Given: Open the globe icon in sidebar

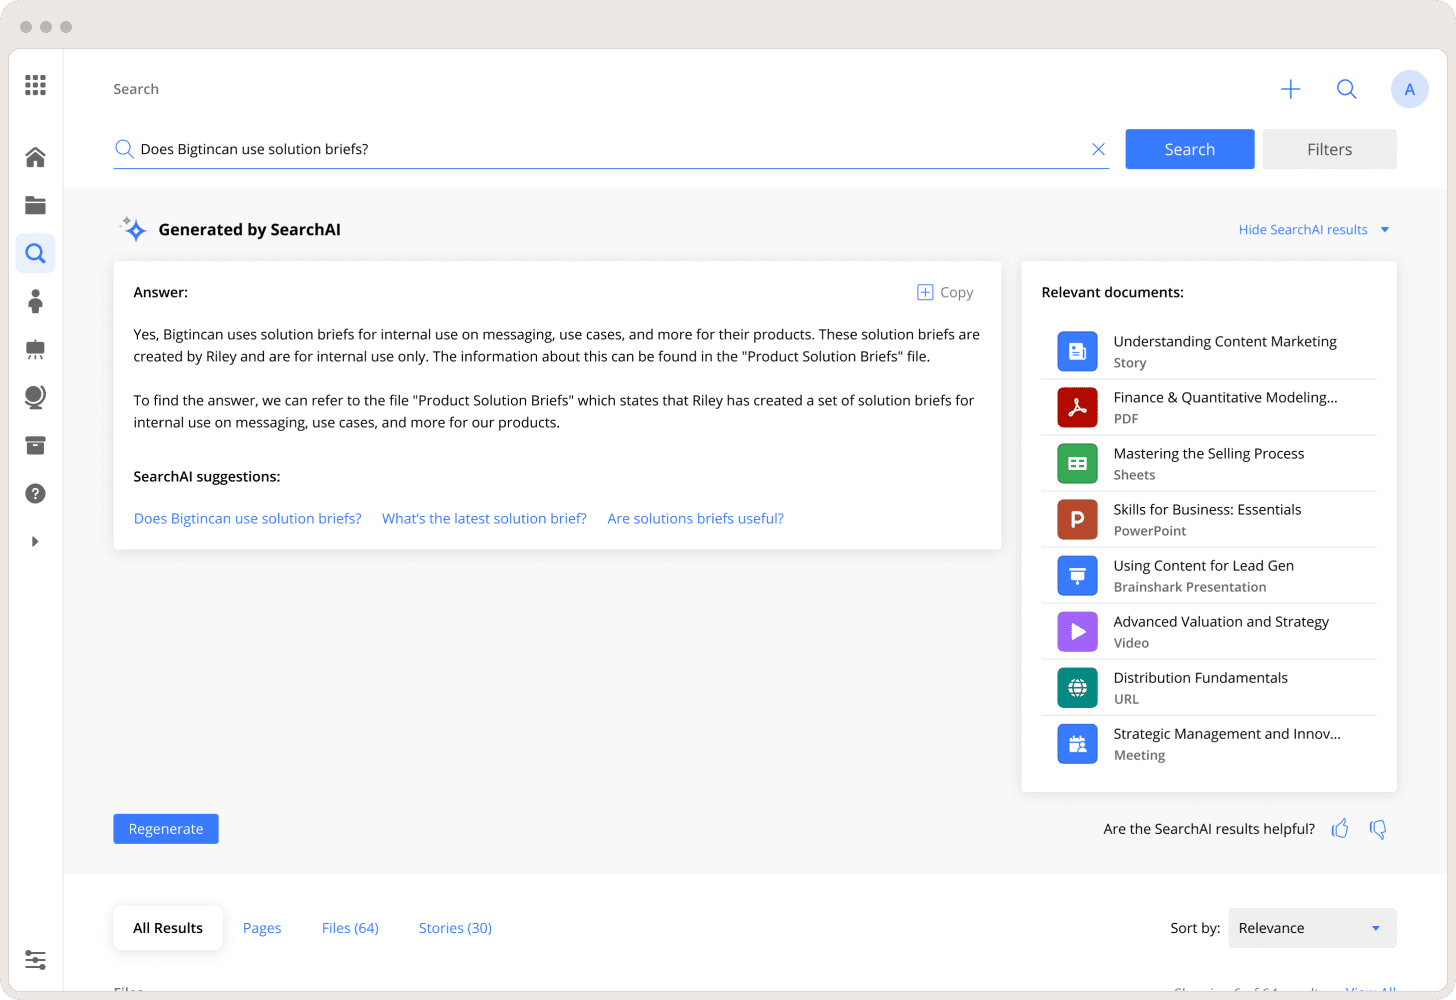Looking at the screenshot, I should point(35,397).
